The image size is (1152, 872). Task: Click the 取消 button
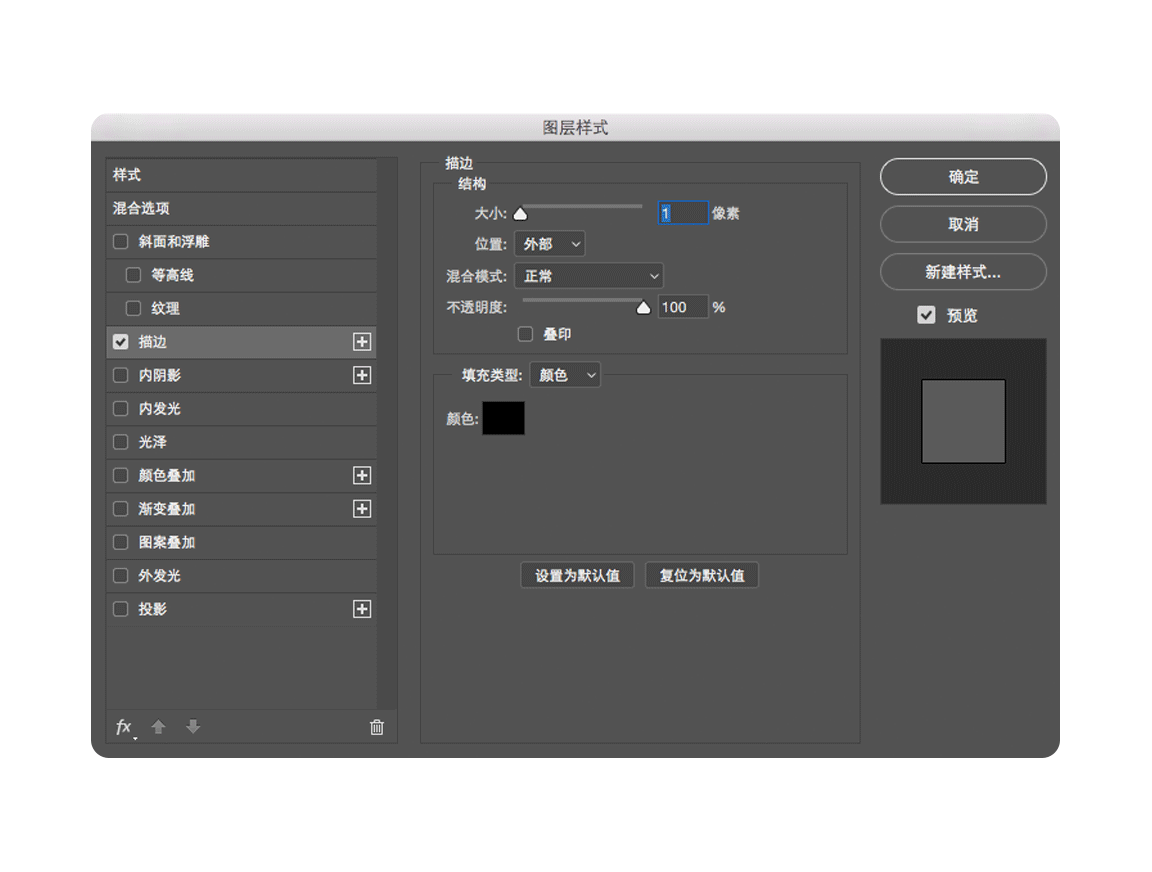pos(963,224)
